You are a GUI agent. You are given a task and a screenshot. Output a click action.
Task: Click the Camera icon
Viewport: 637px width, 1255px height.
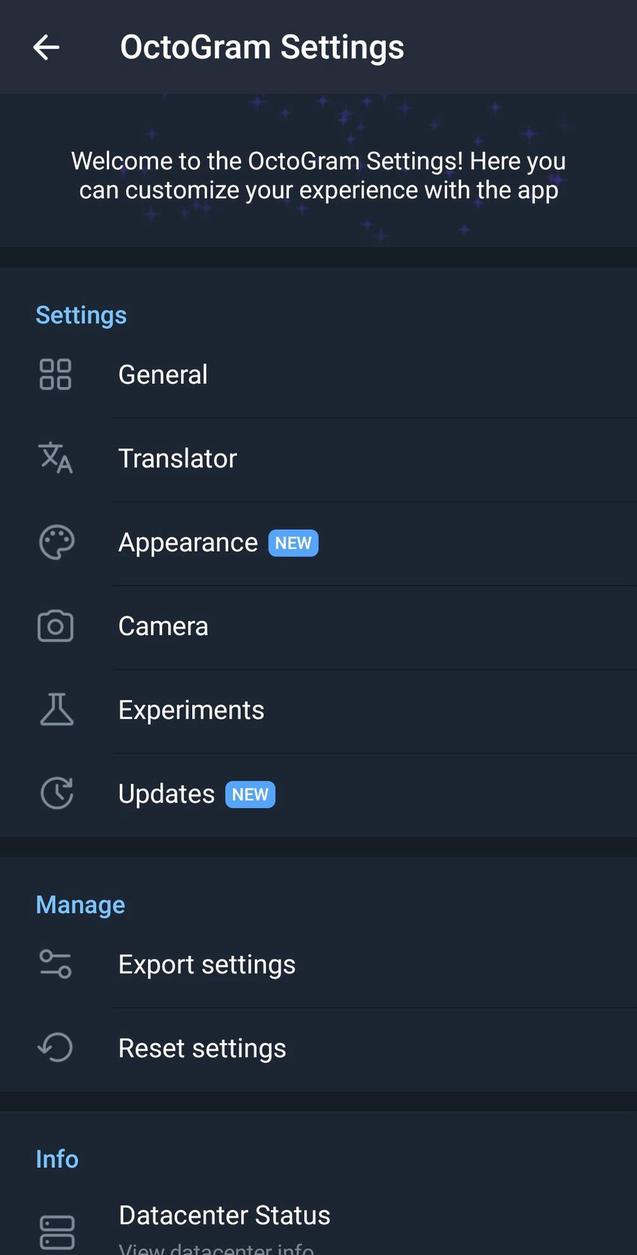coord(57,626)
